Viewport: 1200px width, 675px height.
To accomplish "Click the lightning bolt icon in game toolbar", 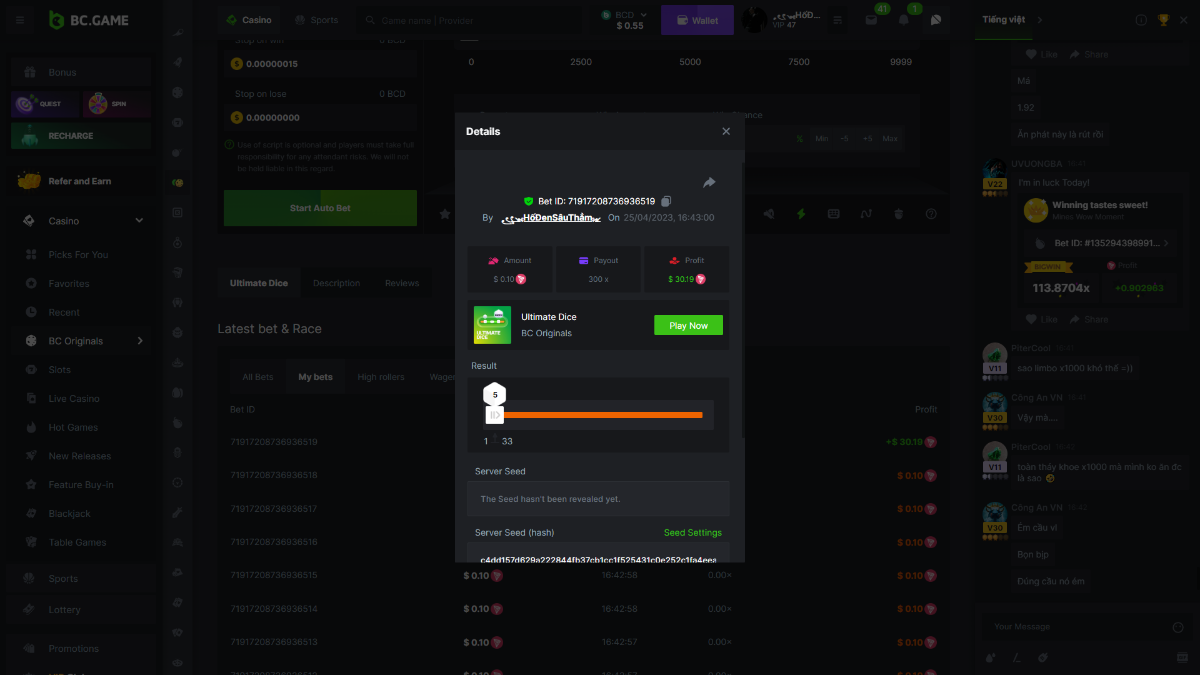I will 800,214.
